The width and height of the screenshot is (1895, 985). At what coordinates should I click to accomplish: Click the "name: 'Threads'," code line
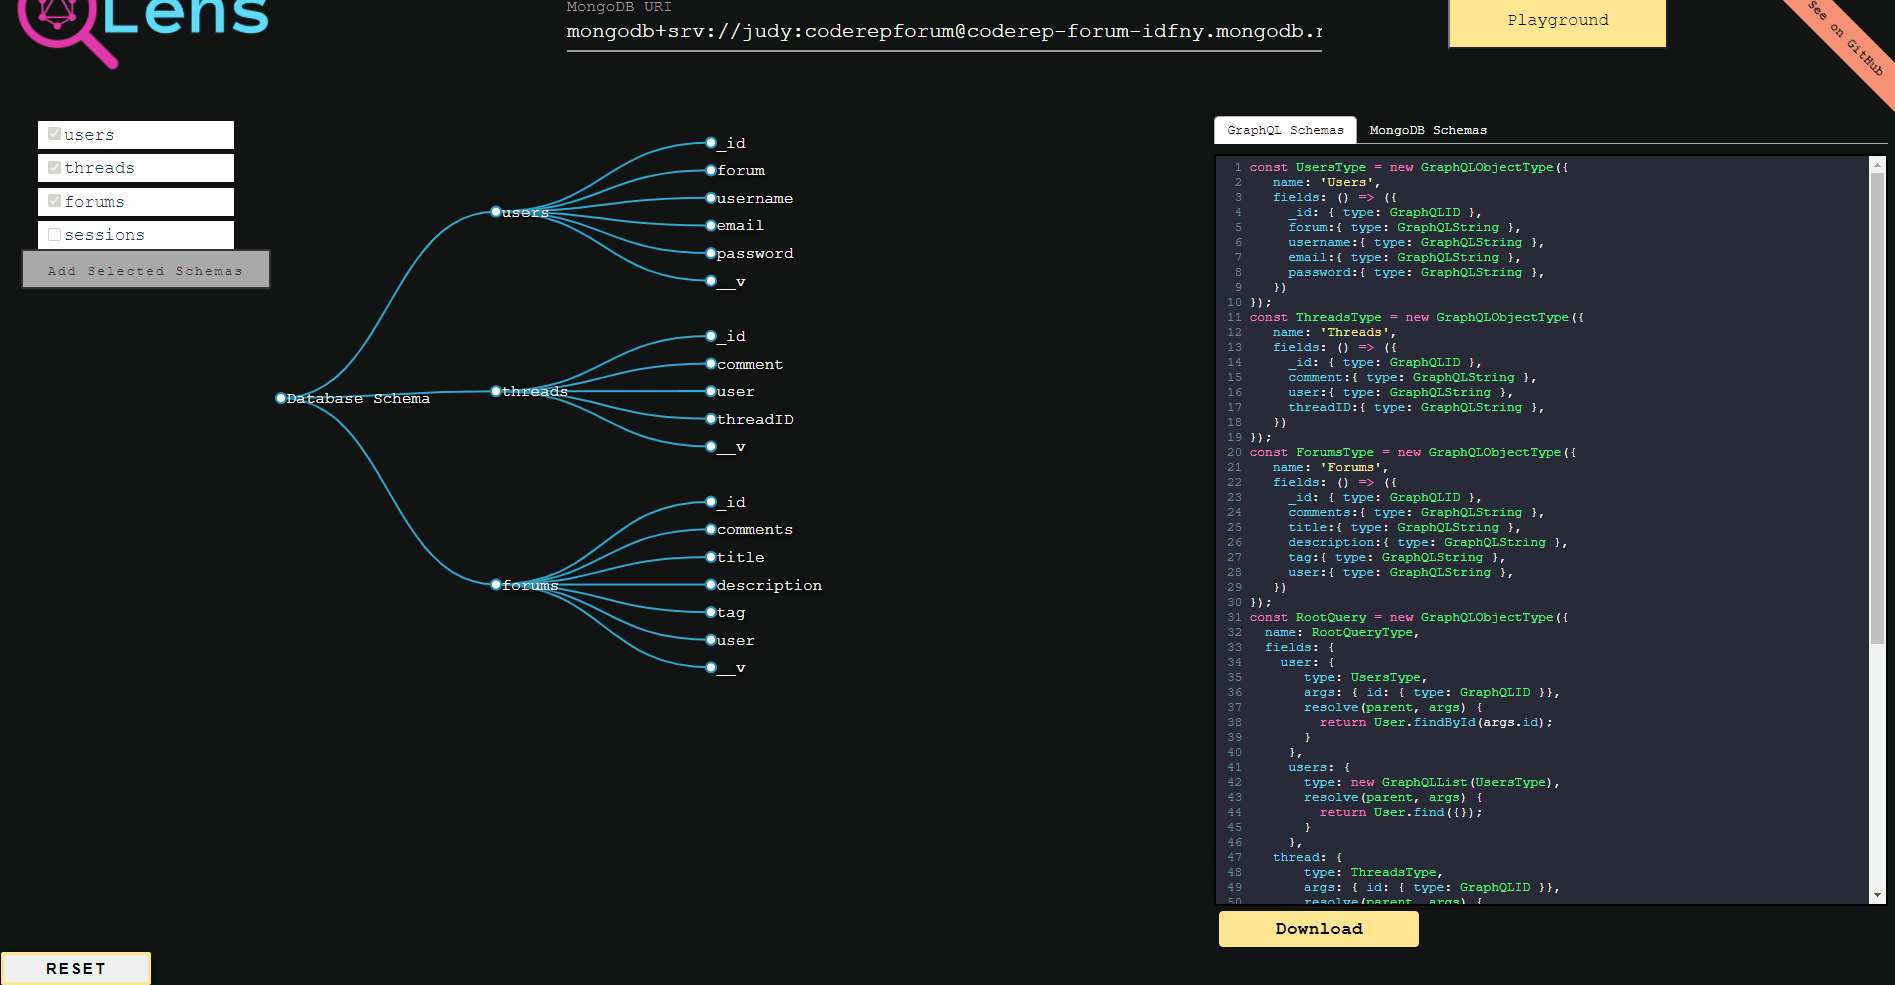tap(1334, 333)
